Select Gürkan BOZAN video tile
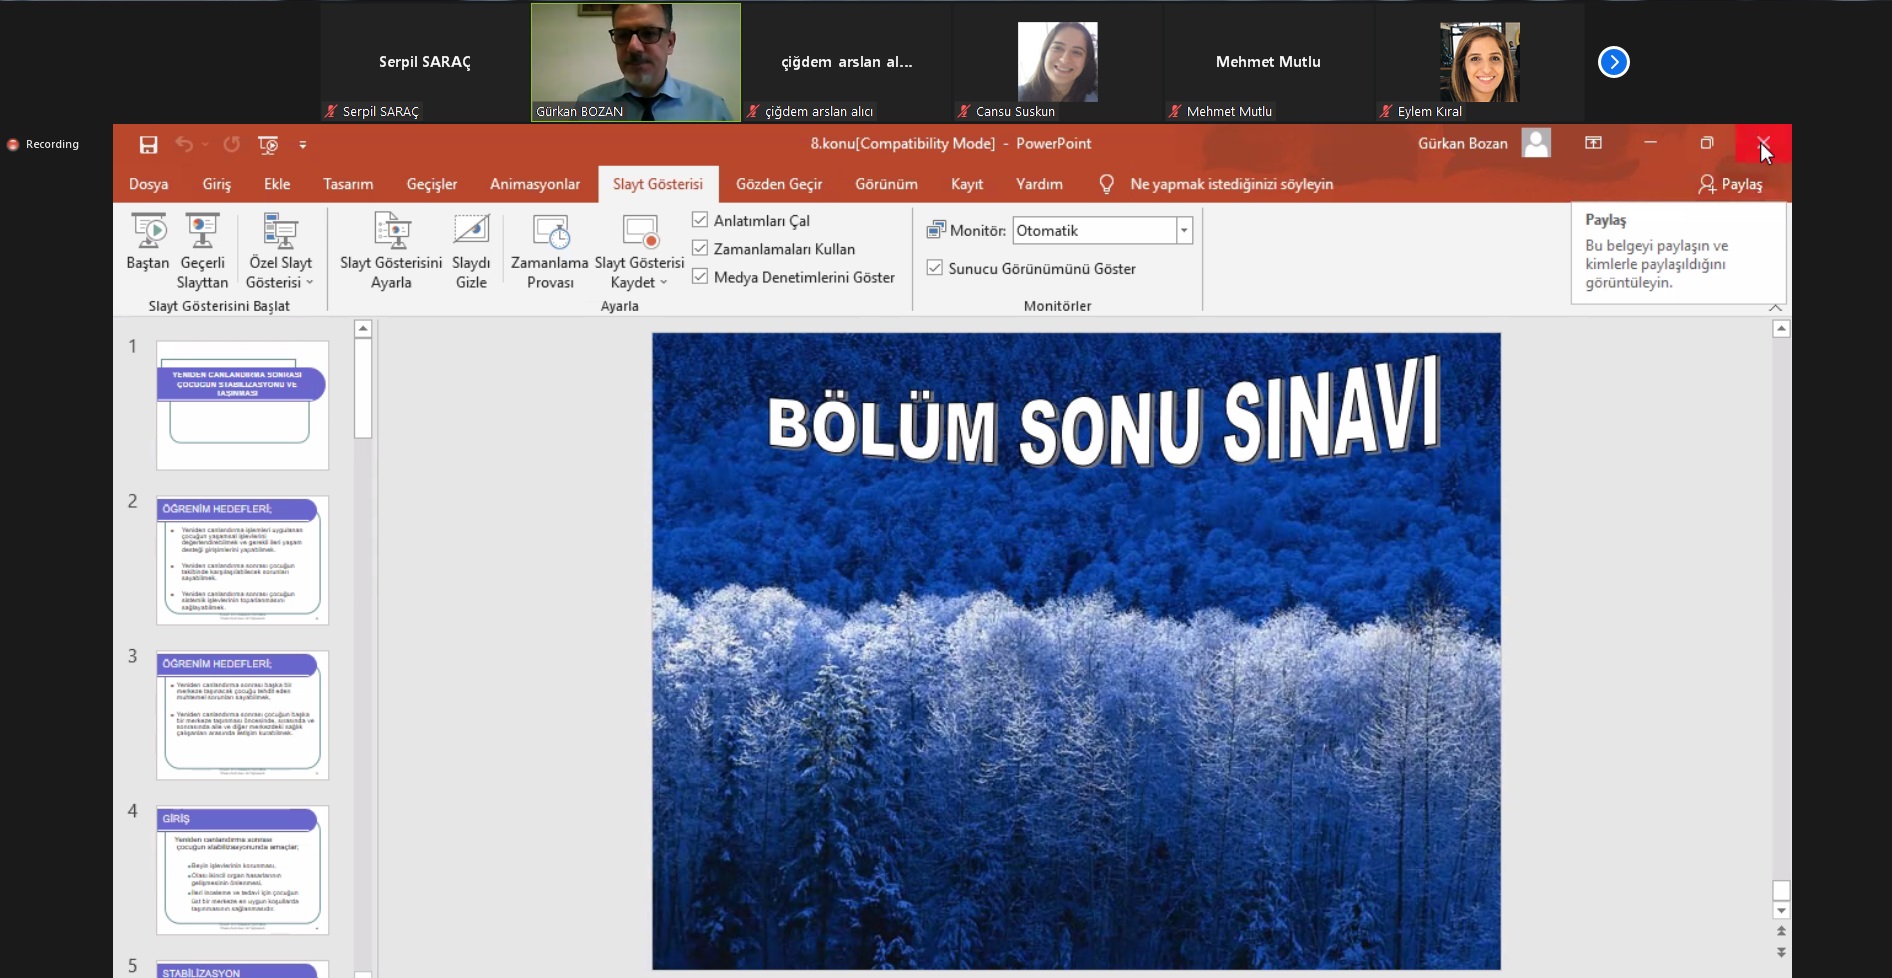This screenshot has height=978, width=1892. click(636, 62)
